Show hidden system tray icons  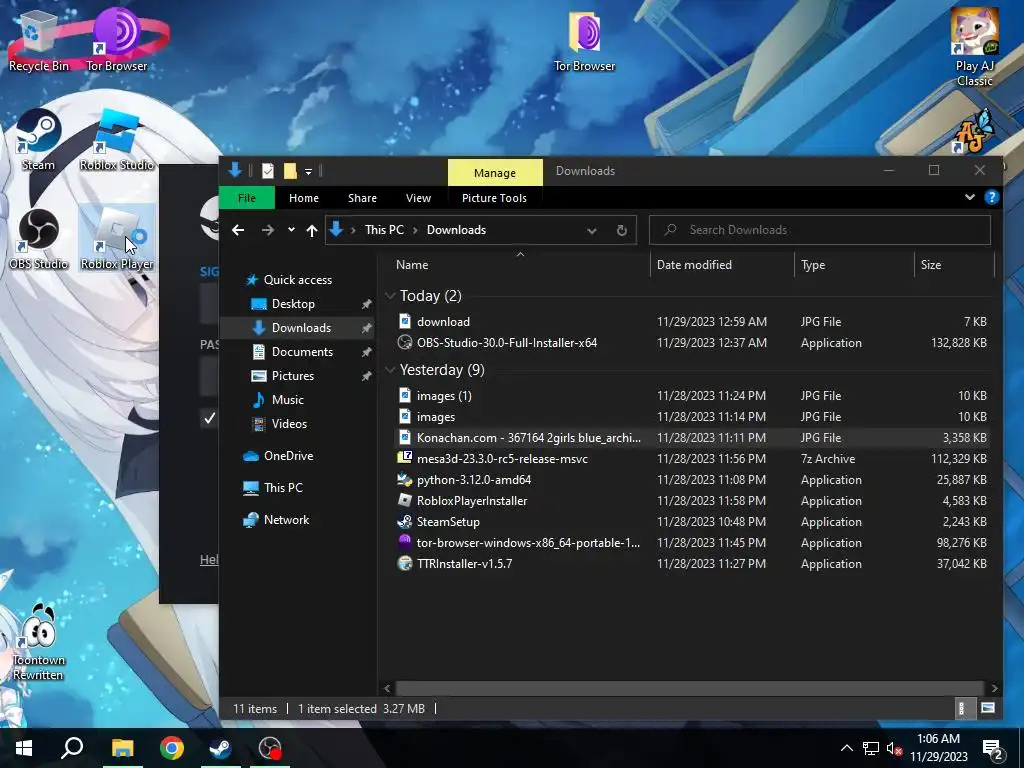[x=846, y=748]
